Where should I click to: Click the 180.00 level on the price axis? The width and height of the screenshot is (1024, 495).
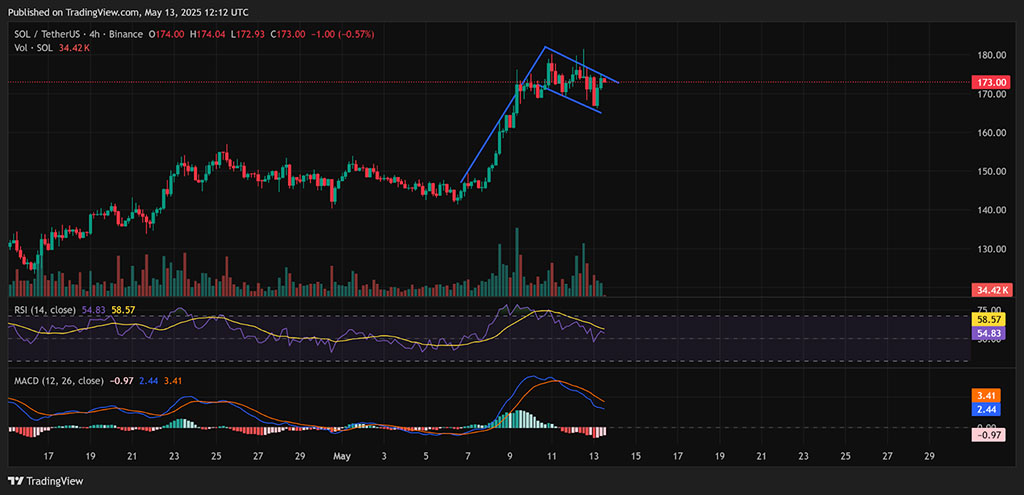pos(990,55)
